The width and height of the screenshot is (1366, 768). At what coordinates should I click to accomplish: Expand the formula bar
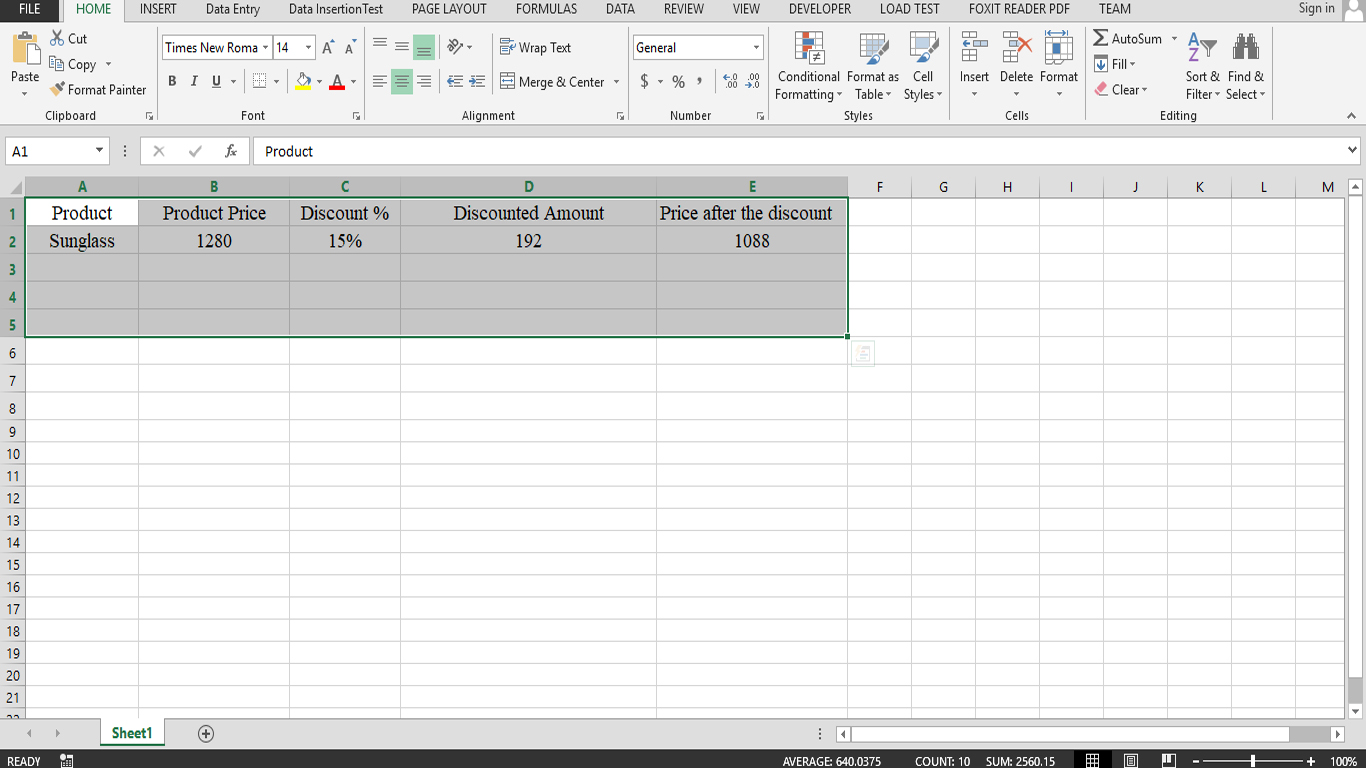(x=1353, y=151)
